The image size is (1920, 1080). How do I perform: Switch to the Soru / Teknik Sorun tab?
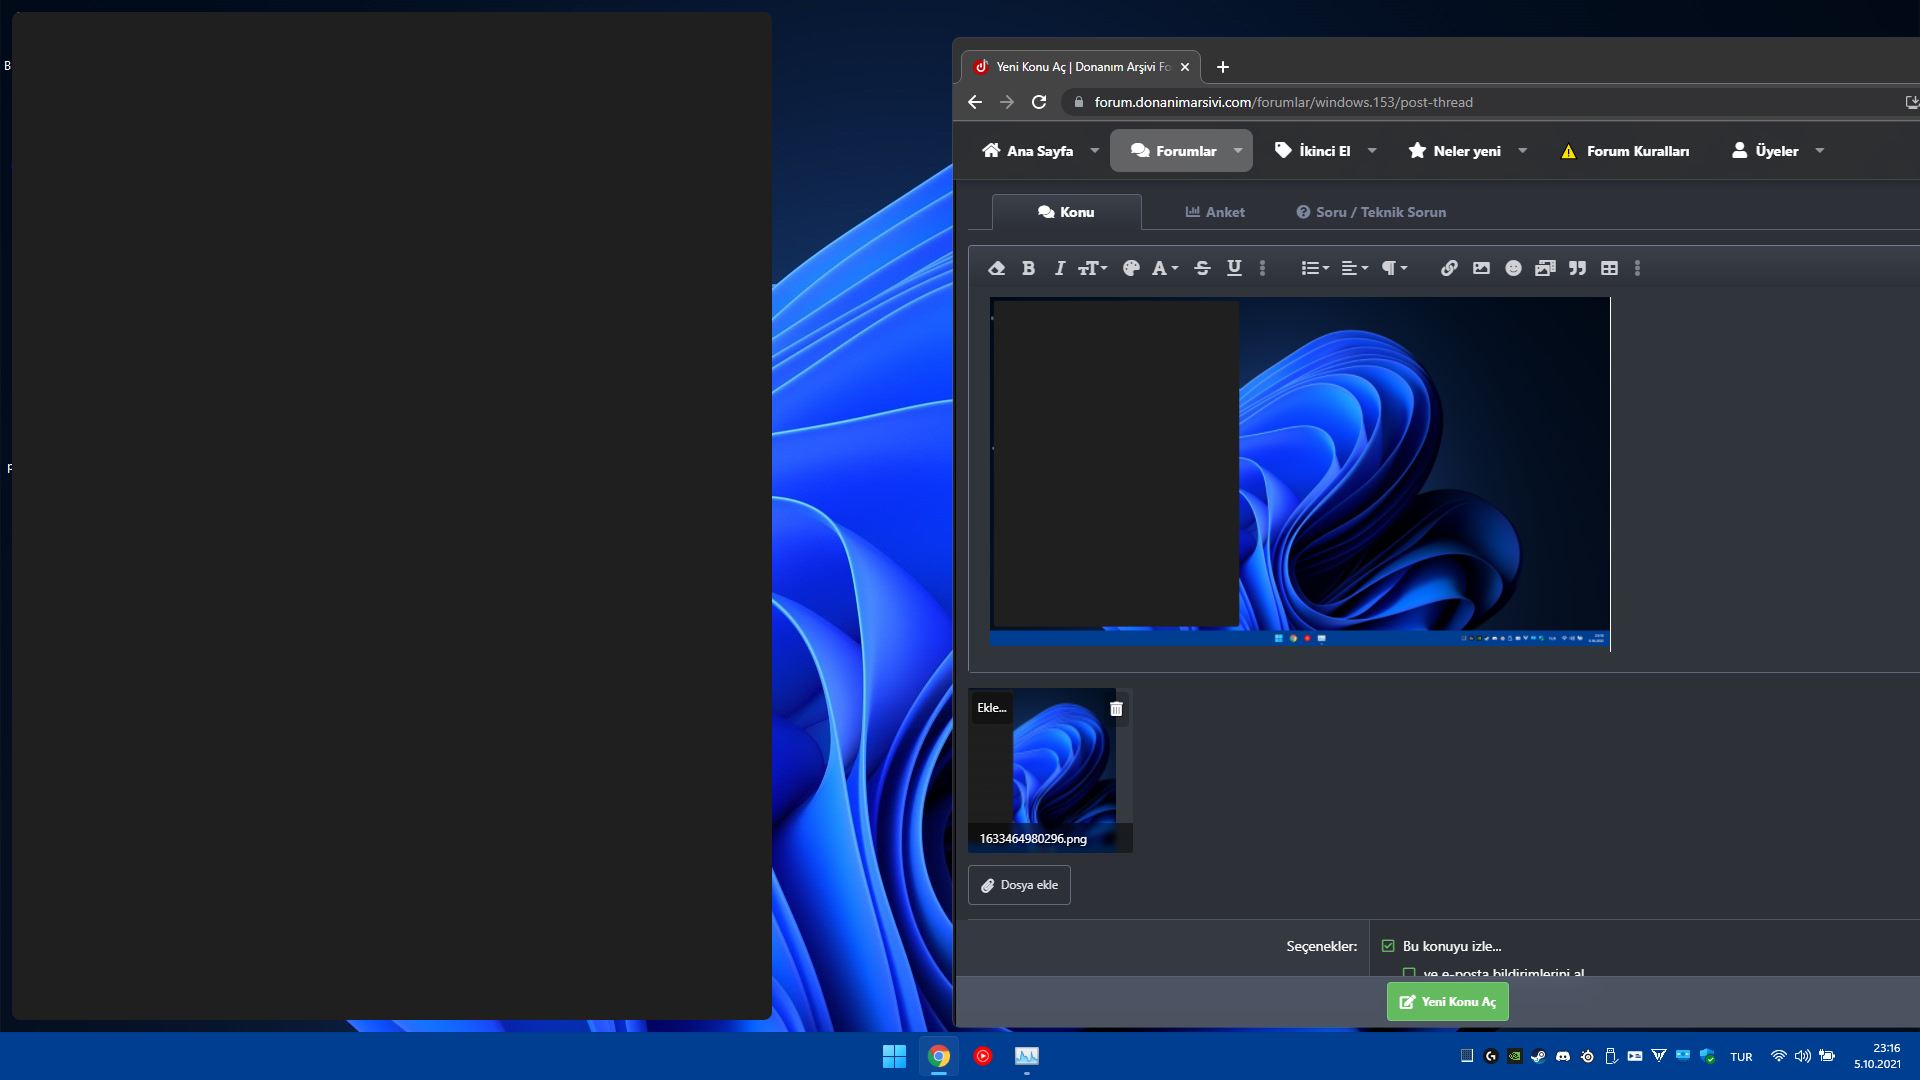point(1371,212)
